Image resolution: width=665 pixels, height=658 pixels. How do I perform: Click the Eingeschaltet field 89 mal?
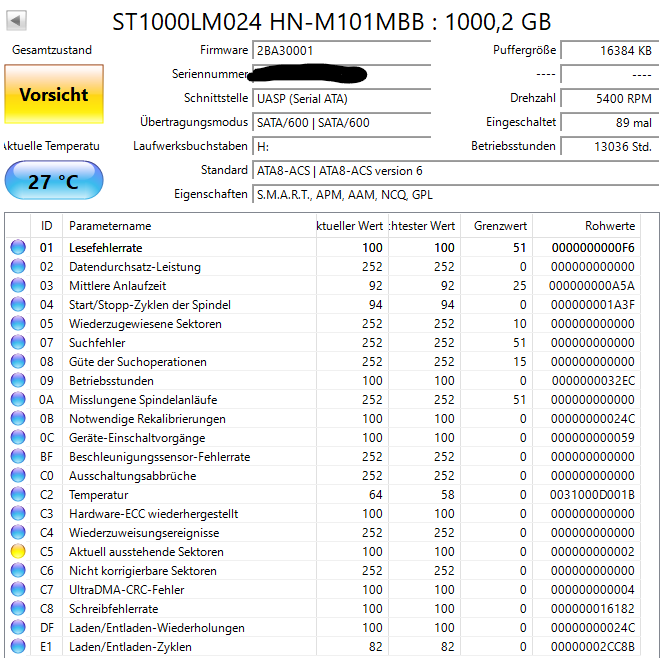pyautogui.click(x=609, y=123)
